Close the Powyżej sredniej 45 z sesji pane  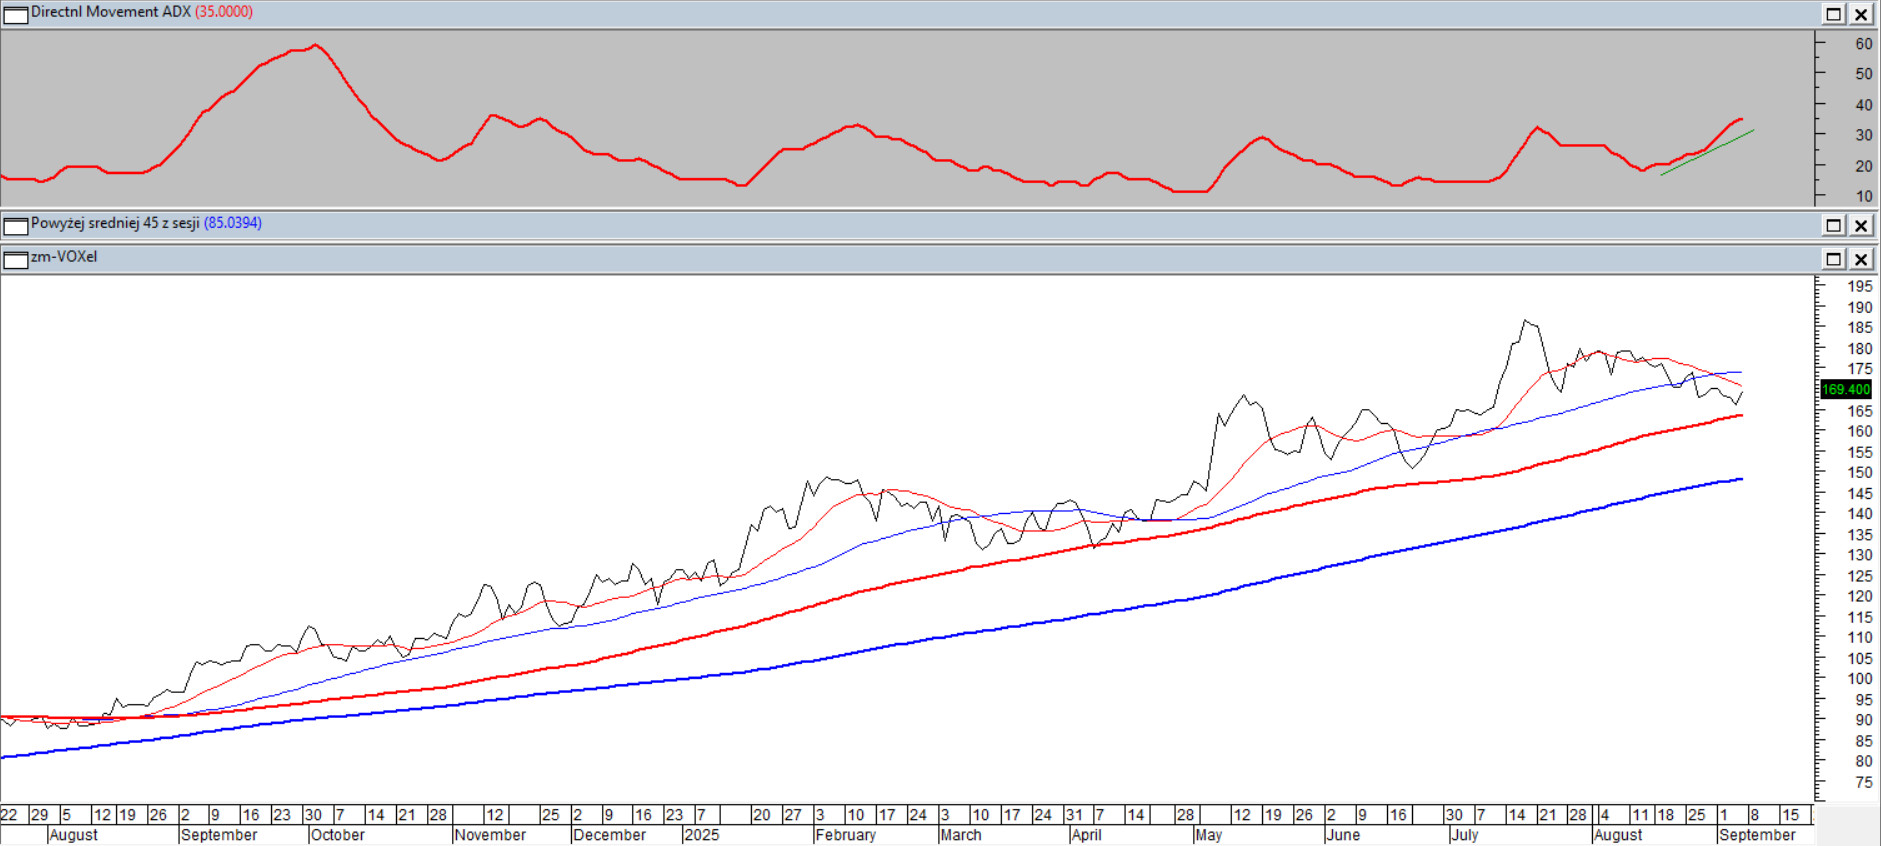pos(1861,225)
